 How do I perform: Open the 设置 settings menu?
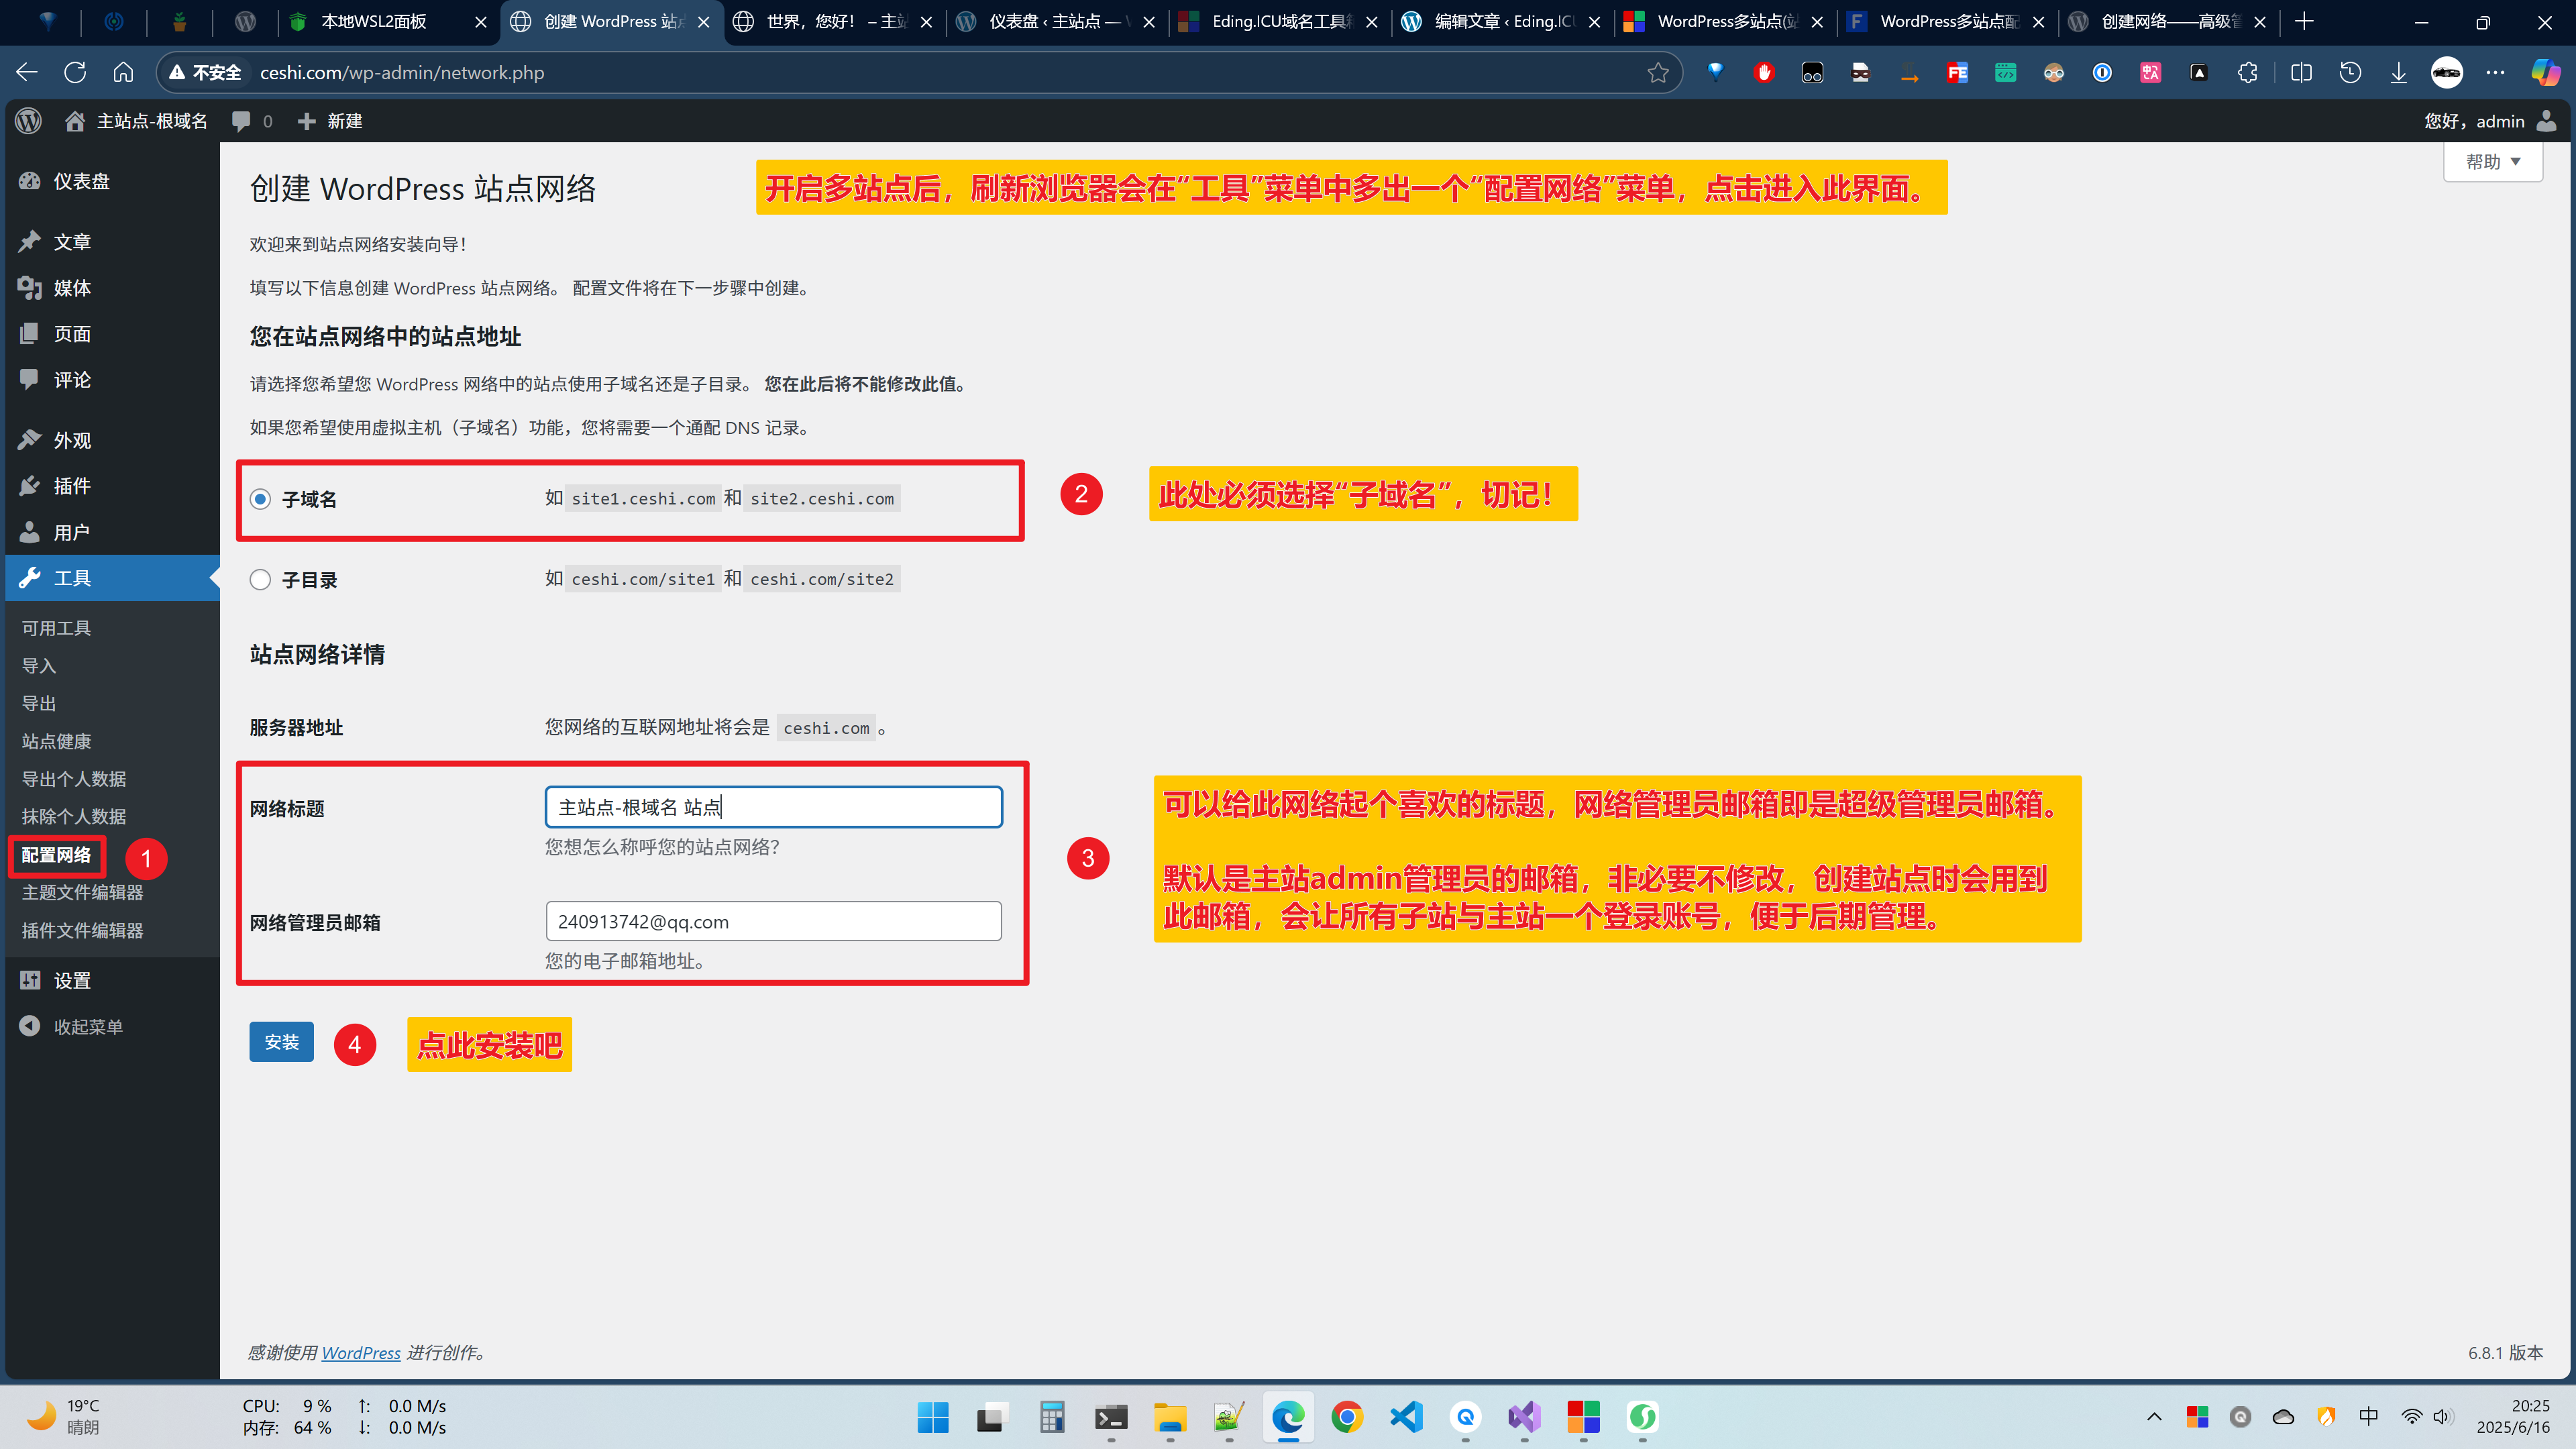click(112, 981)
